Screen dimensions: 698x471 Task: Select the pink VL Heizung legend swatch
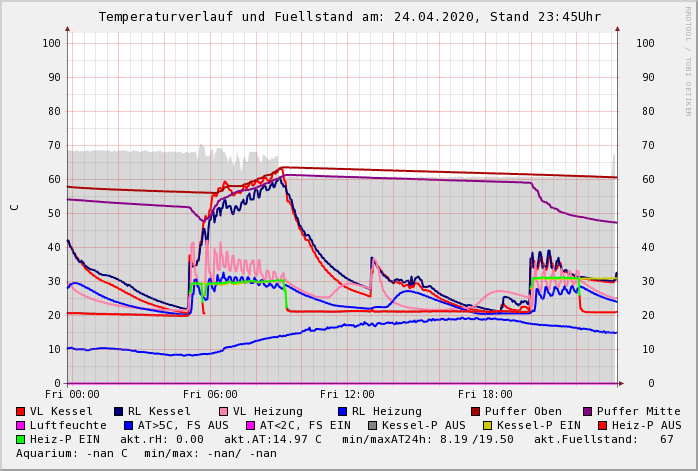click(224, 411)
